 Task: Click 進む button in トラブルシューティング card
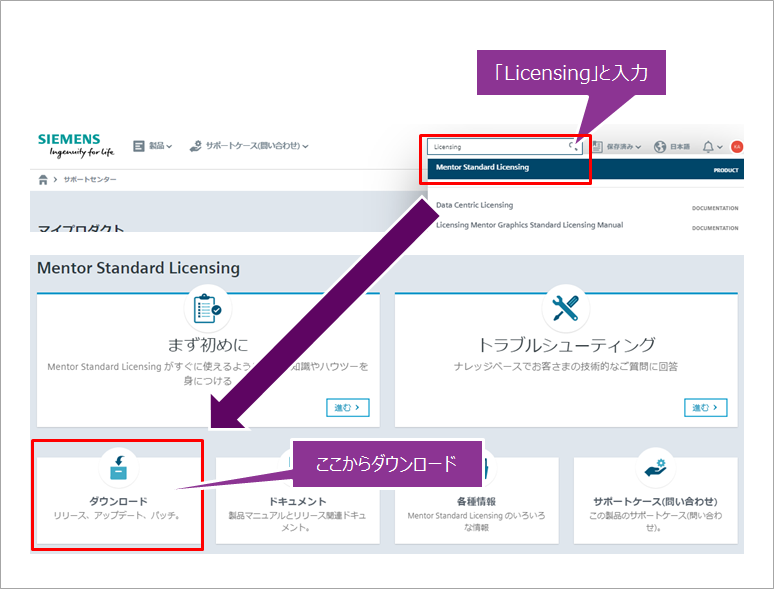click(x=705, y=407)
